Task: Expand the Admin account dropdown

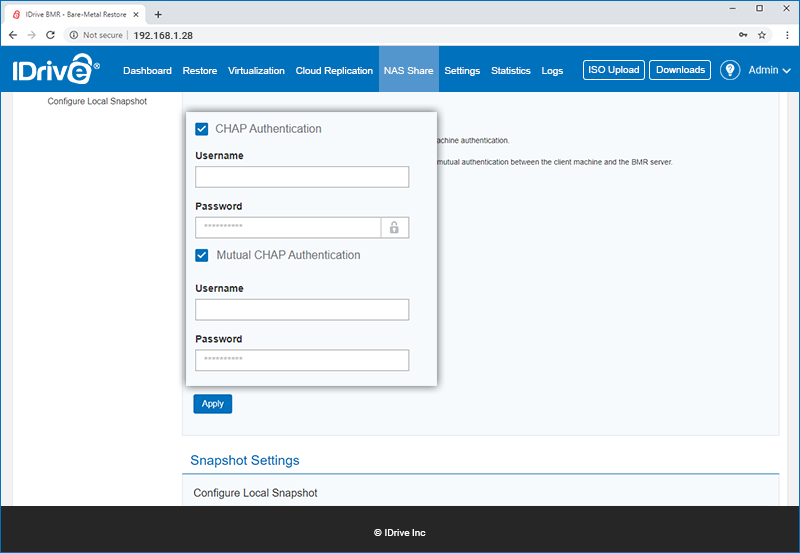Action: point(769,70)
